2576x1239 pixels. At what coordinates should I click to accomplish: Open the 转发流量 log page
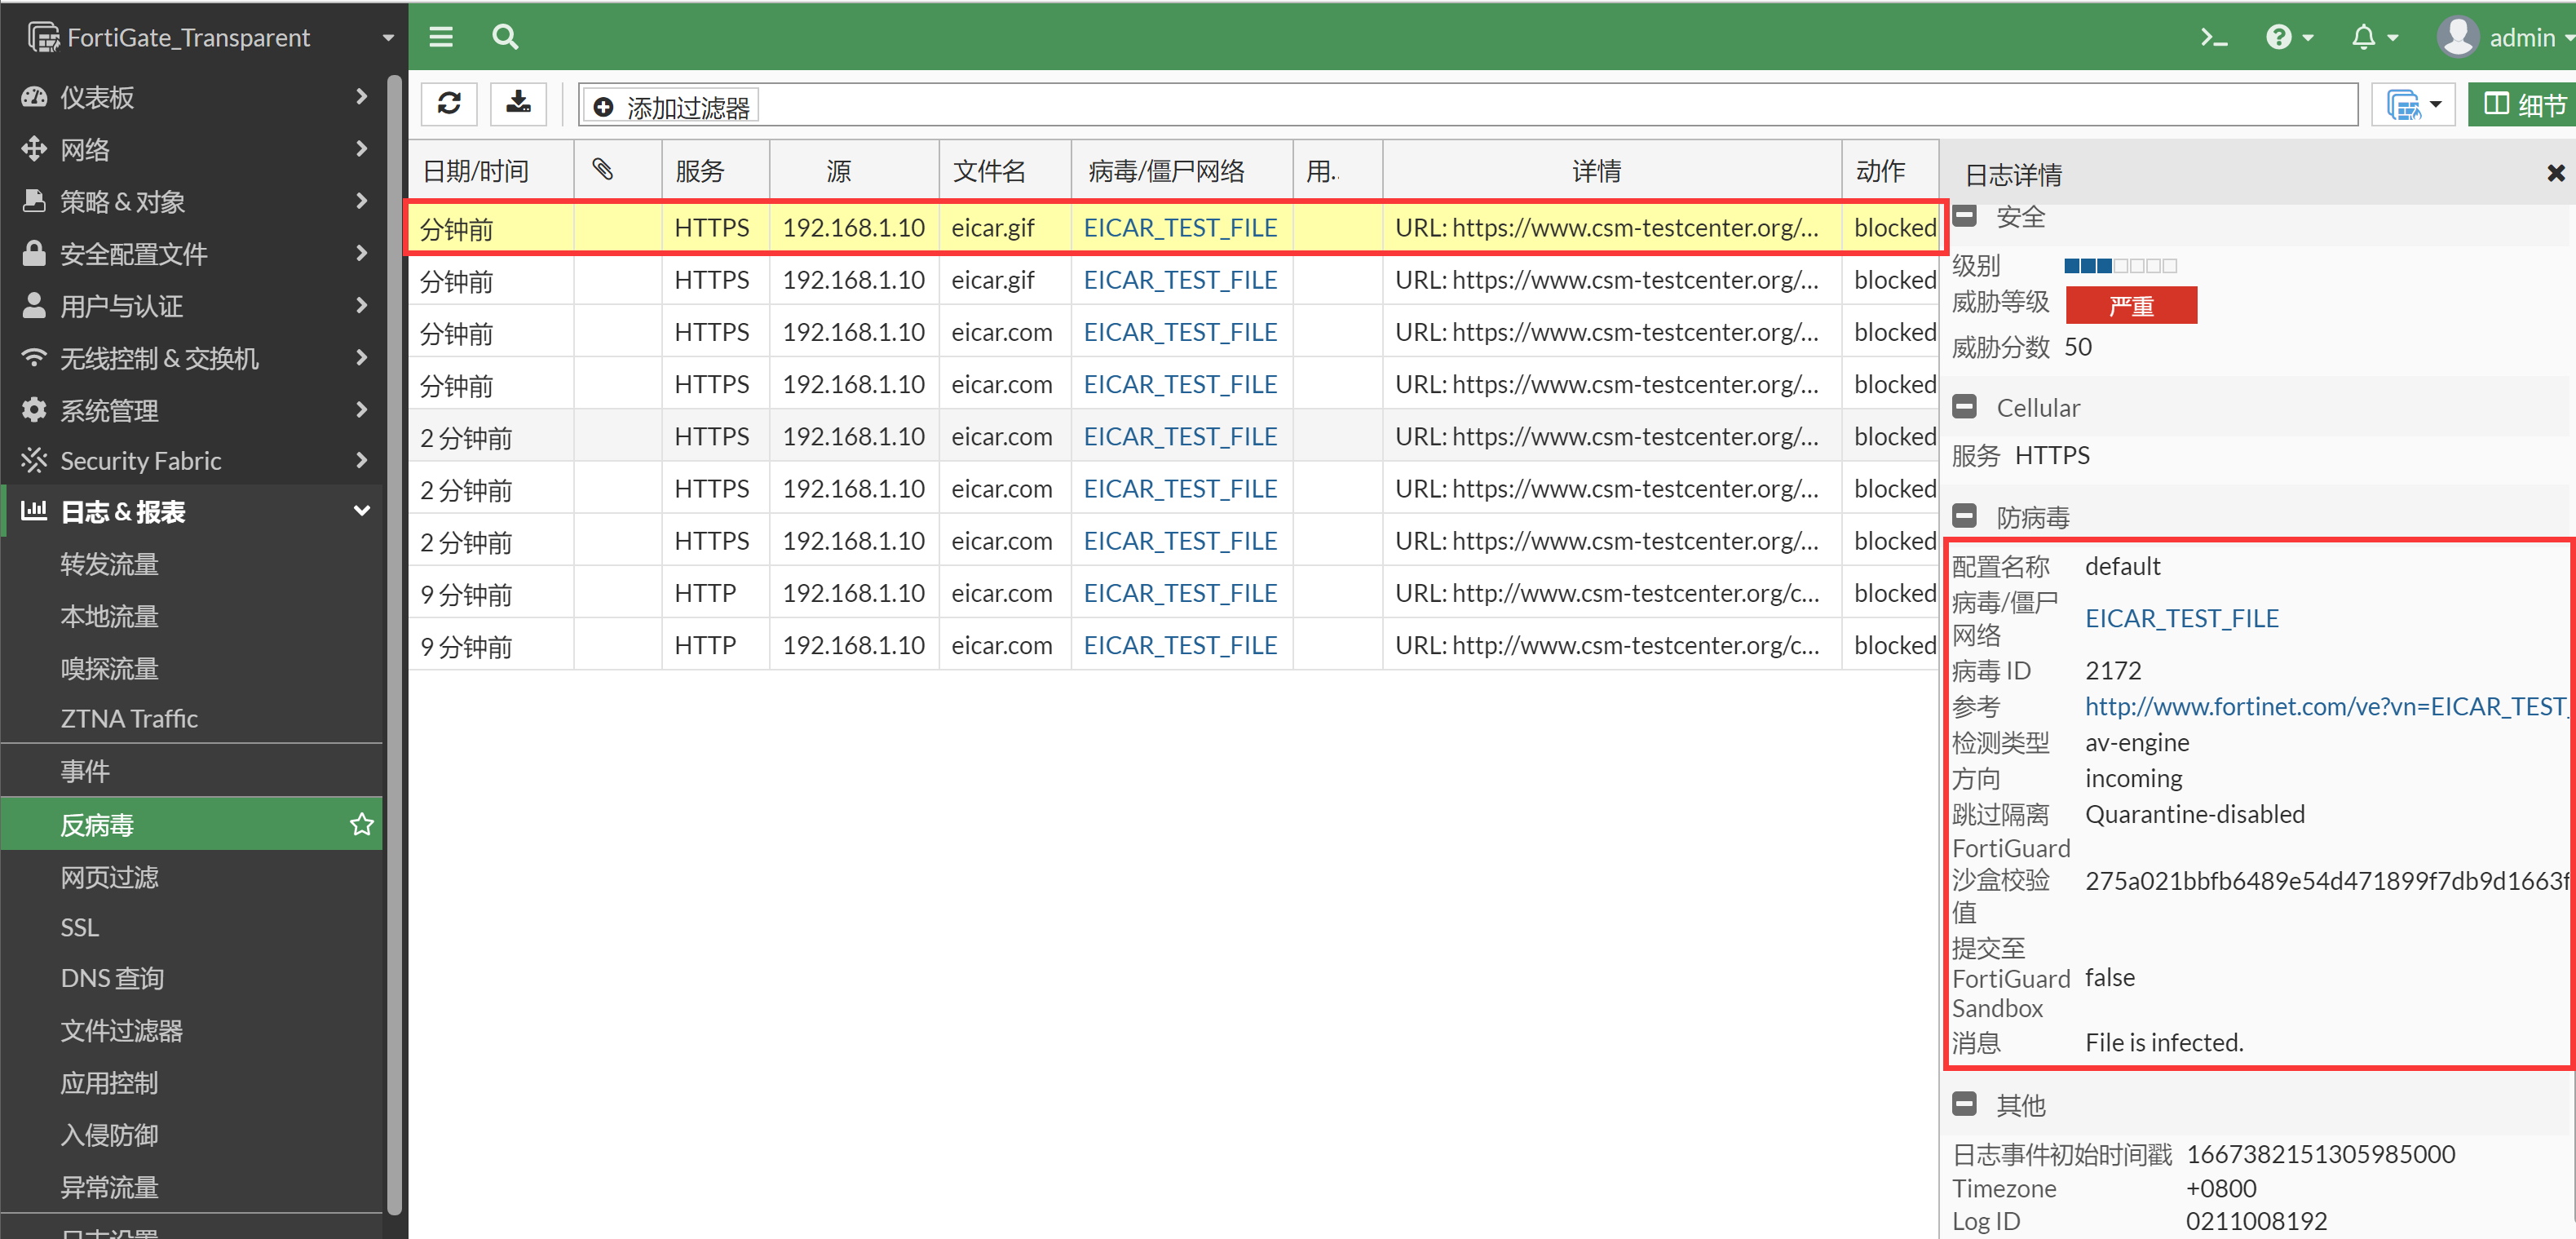[110, 564]
